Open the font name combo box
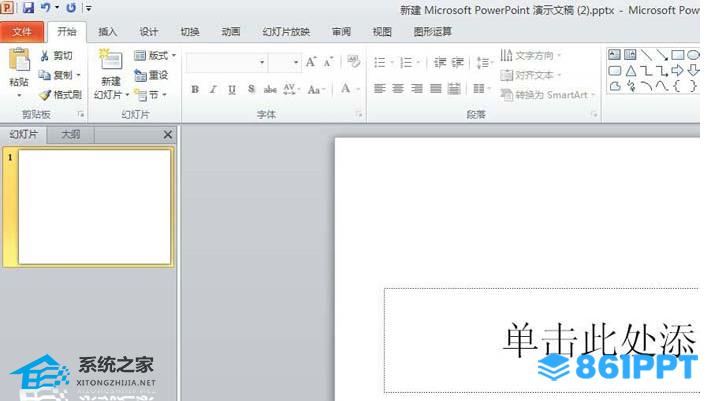 (227, 62)
